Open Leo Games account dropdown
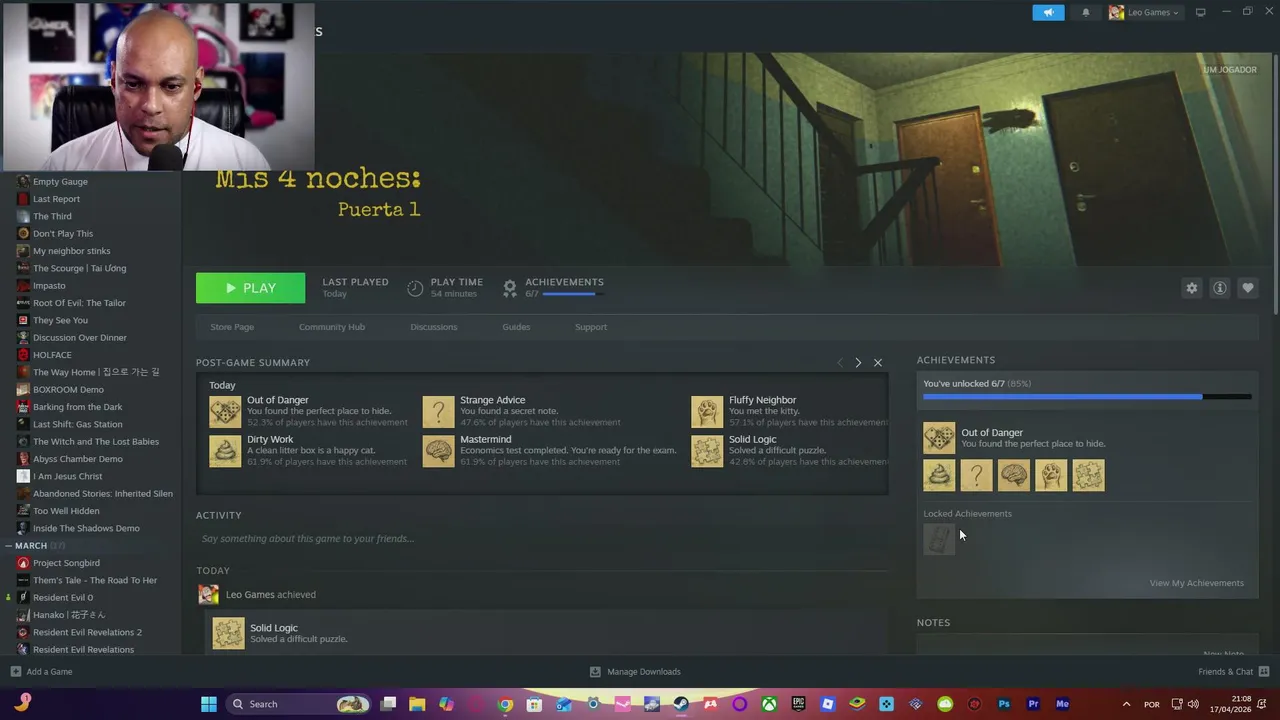Screen dimensions: 1280x720 1144,12
